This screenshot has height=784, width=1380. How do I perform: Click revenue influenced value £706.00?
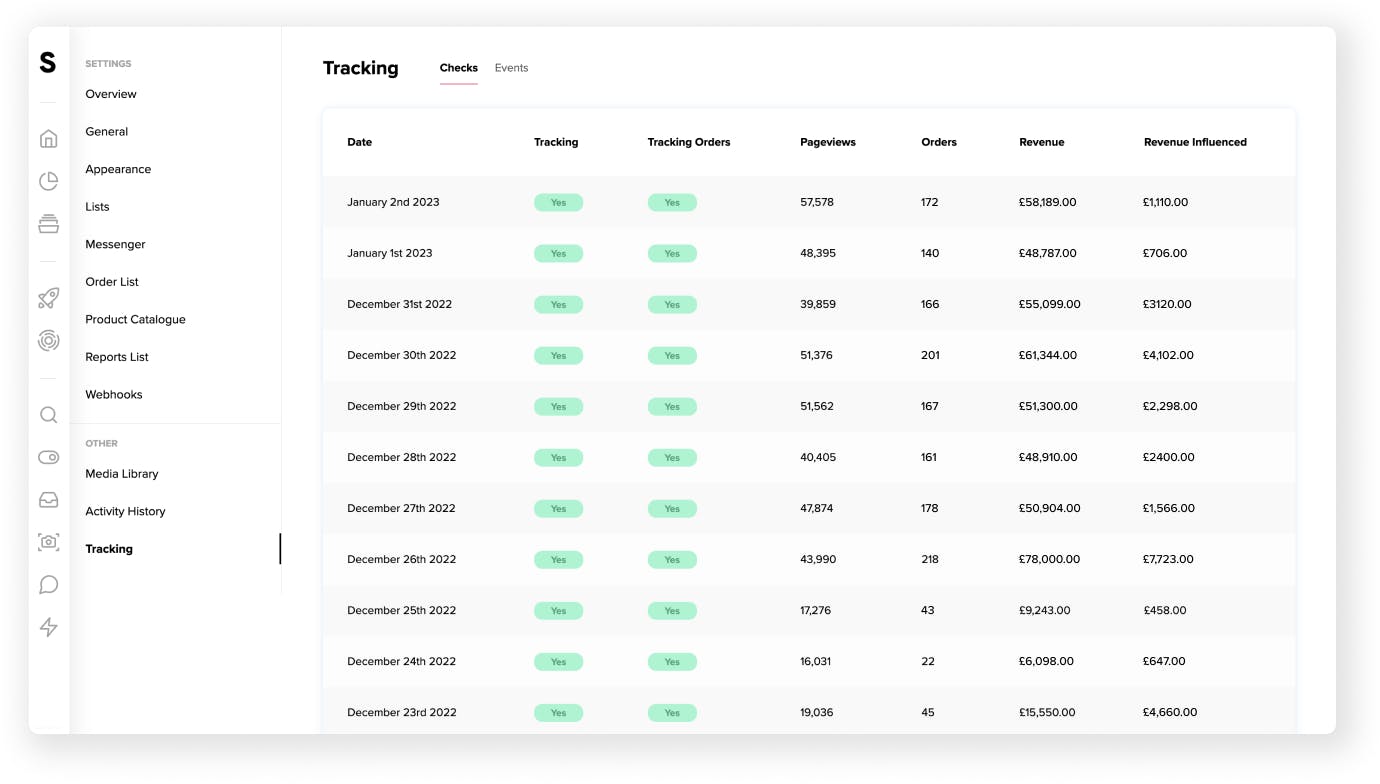pyautogui.click(x=1165, y=253)
